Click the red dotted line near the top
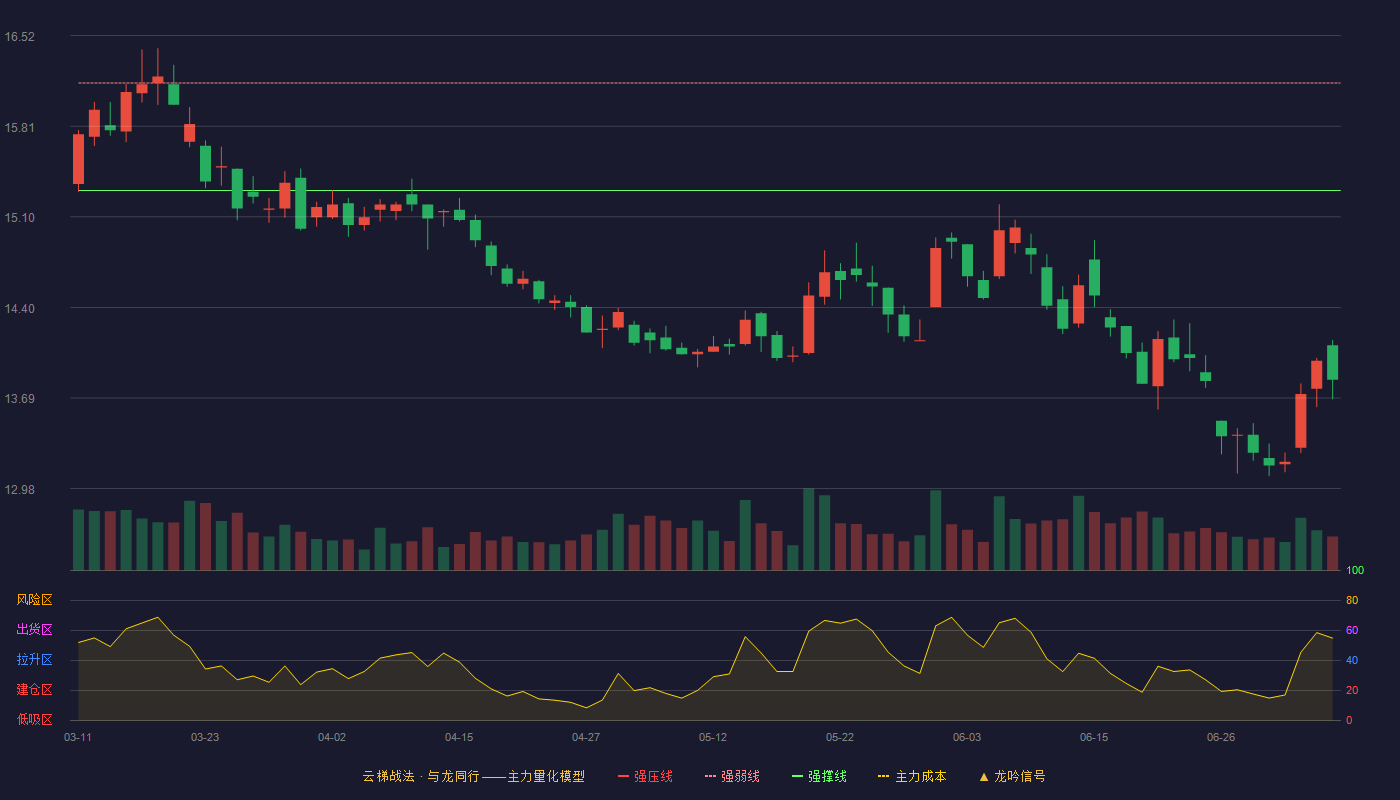1400x800 pixels. click(x=709, y=83)
